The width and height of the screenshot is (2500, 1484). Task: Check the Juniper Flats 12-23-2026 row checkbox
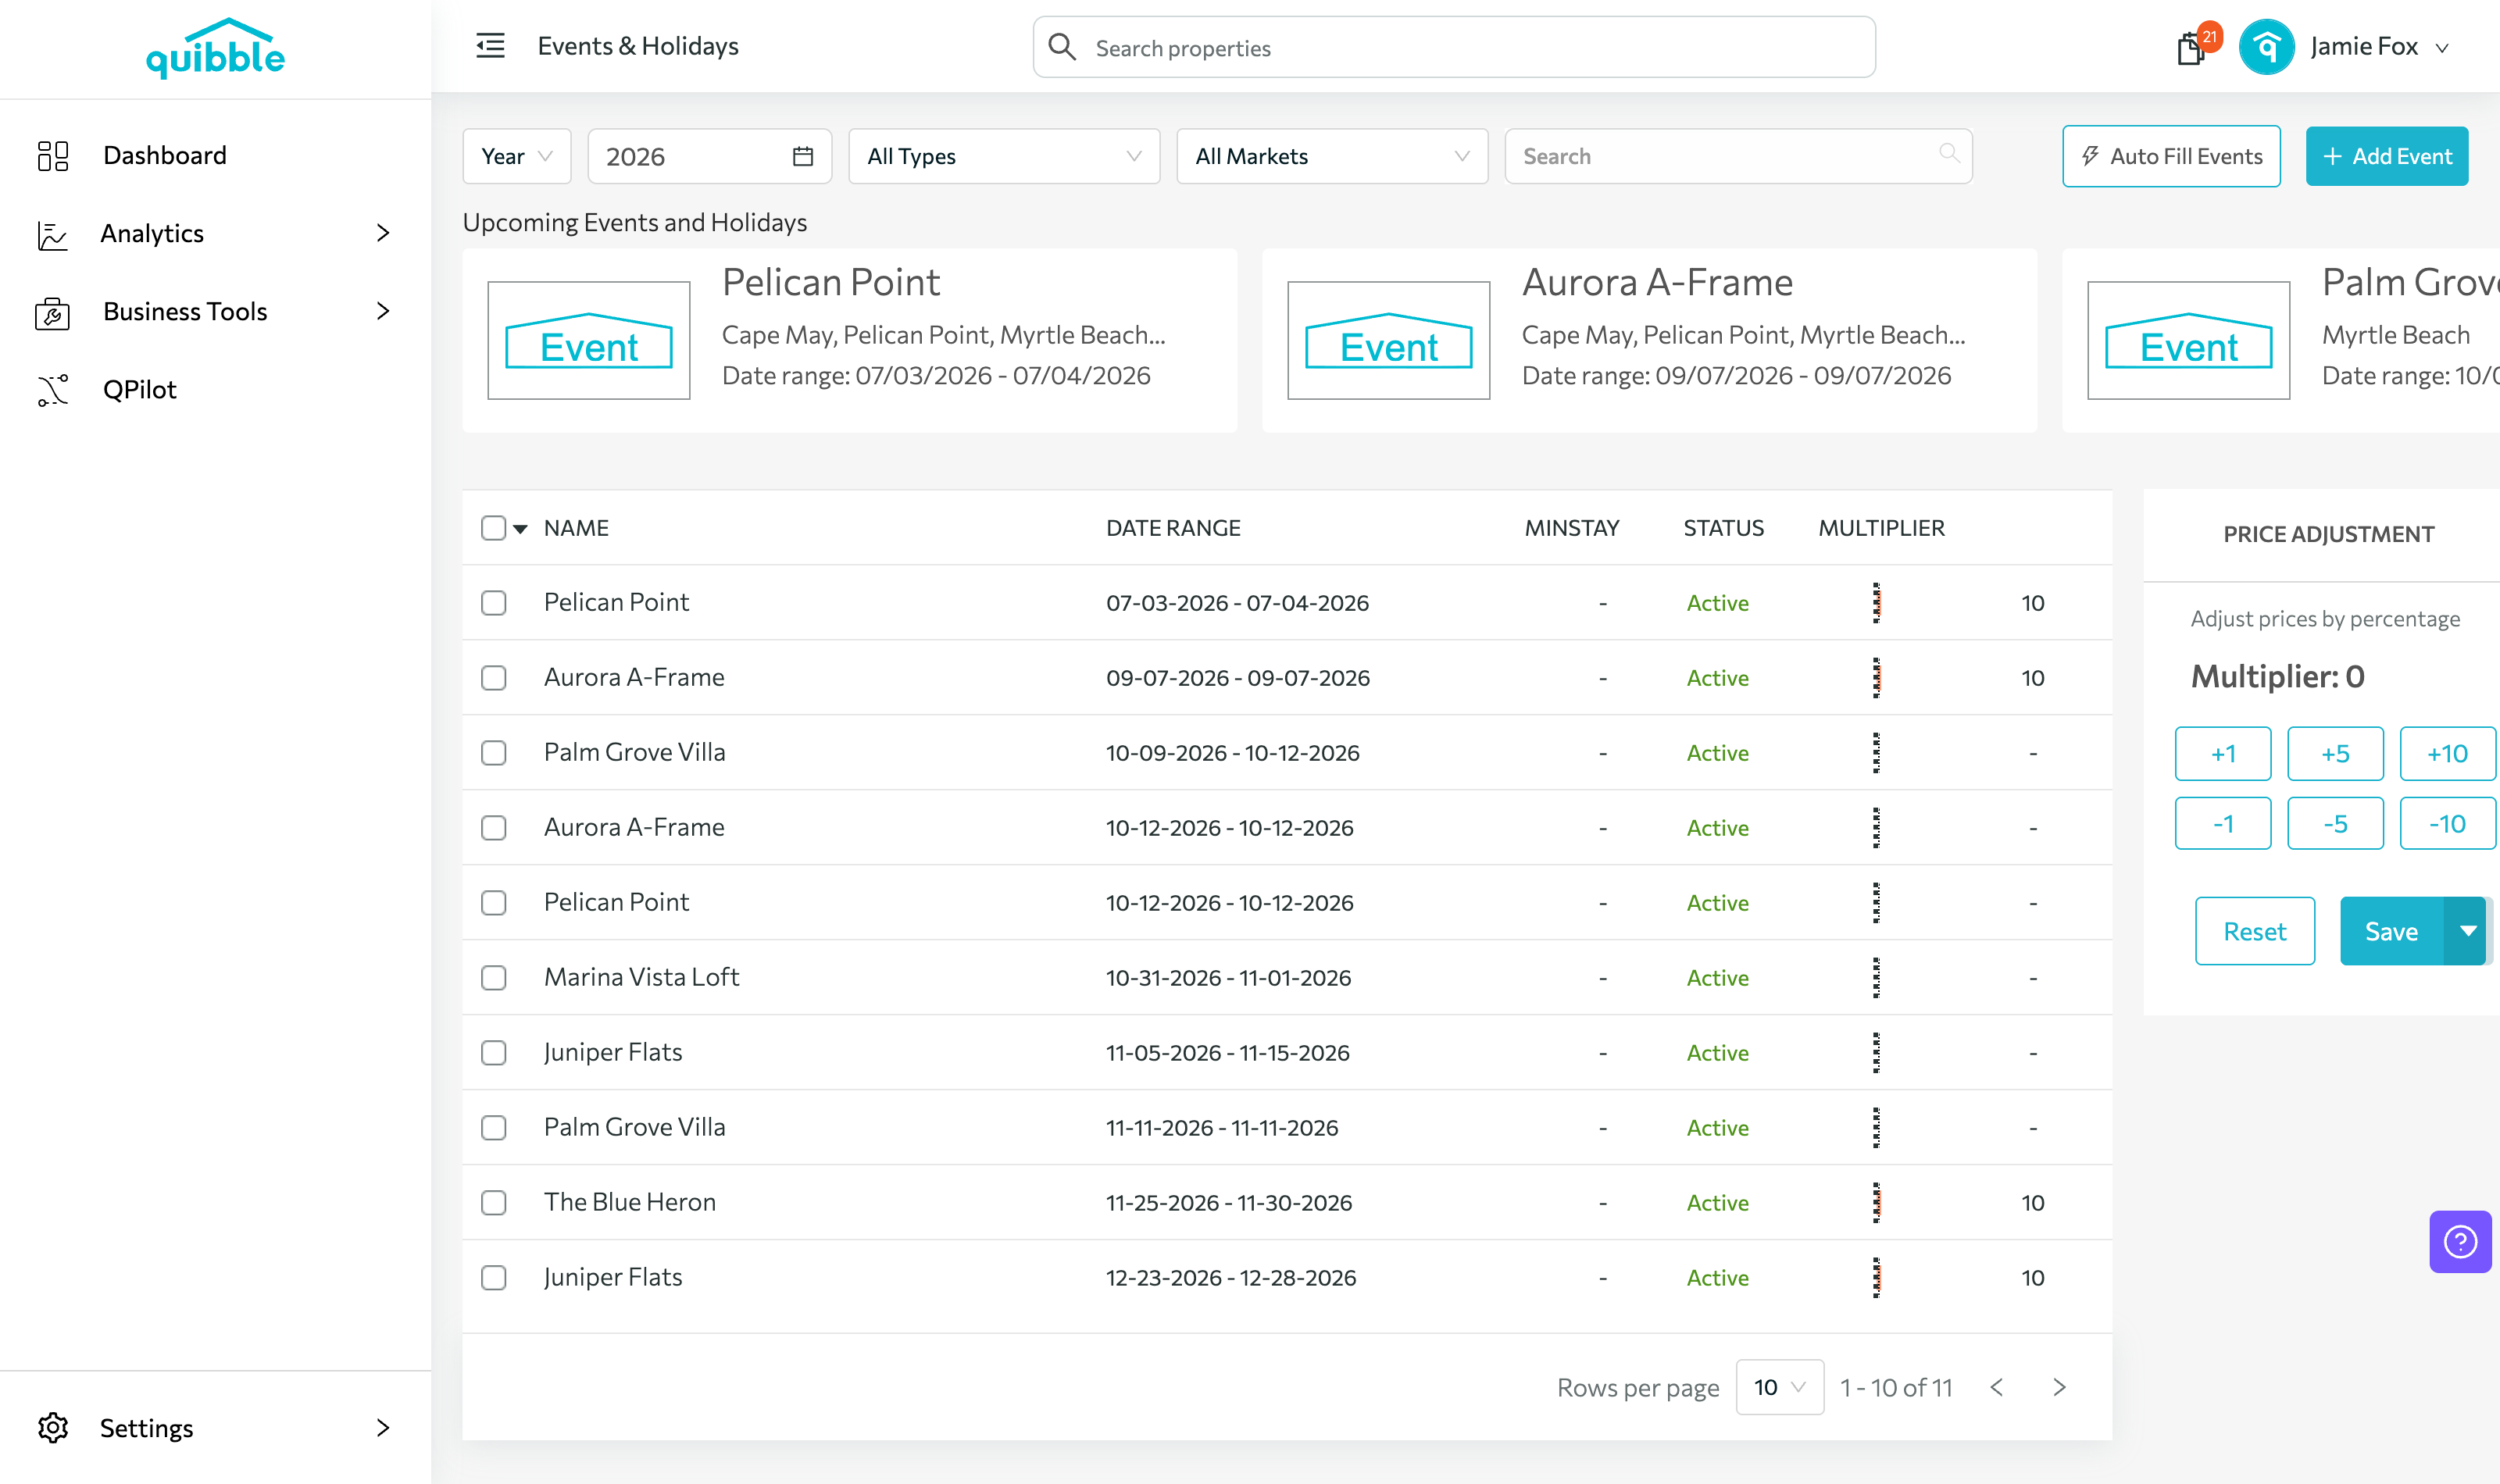click(494, 1278)
